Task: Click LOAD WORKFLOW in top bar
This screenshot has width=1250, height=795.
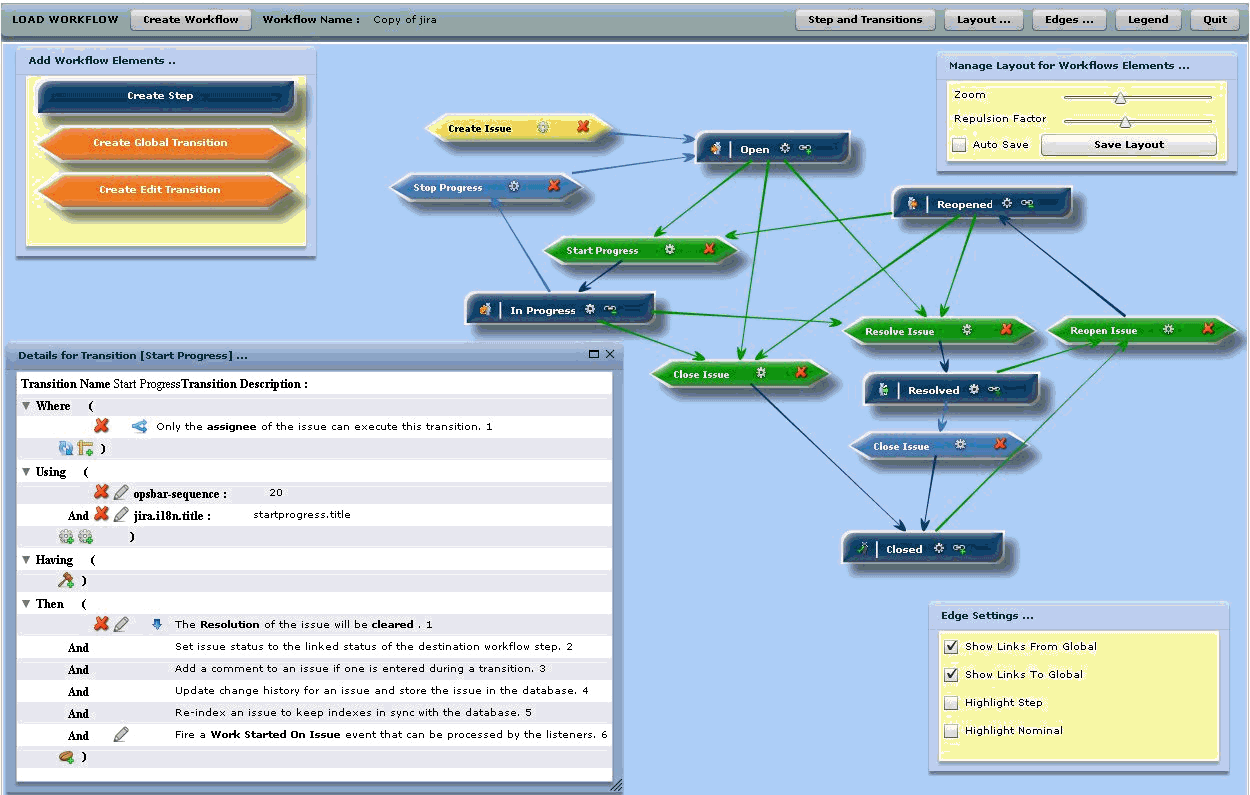Action: pyautogui.click(x=65, y=19)
